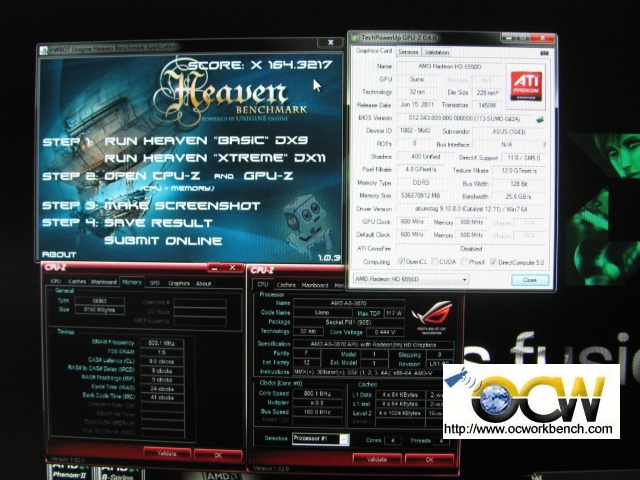Toggle the PhysX checkbox in GPU-Z

click(464, 262)
